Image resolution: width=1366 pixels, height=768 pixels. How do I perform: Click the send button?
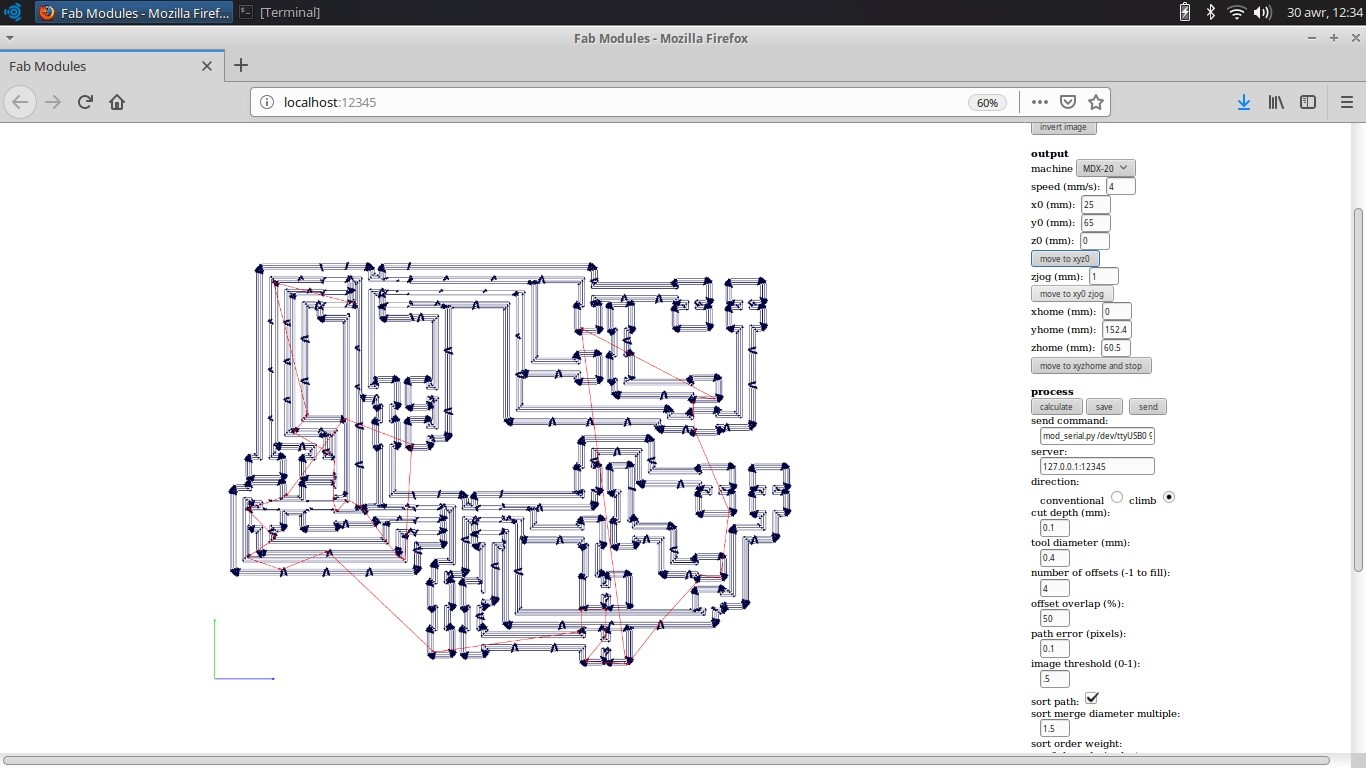click(x=1148, y=407)
